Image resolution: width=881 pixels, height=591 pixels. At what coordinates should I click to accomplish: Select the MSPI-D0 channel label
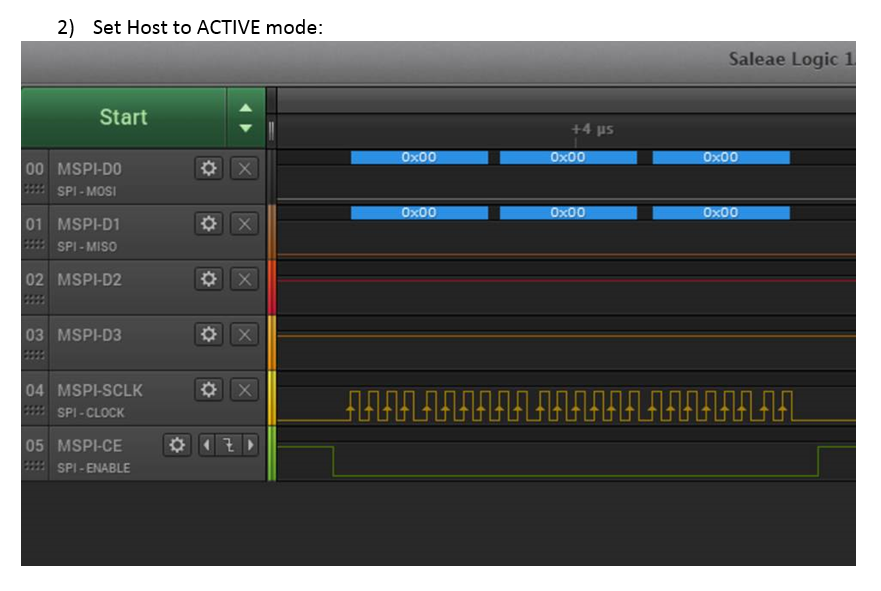point(89,169)
